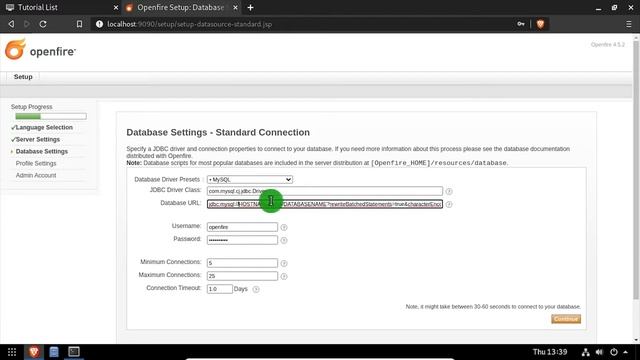The width and height of the screenshot is (640, 360).
Task: Click Server Settings setup step
Action: (x=38, y=139)
